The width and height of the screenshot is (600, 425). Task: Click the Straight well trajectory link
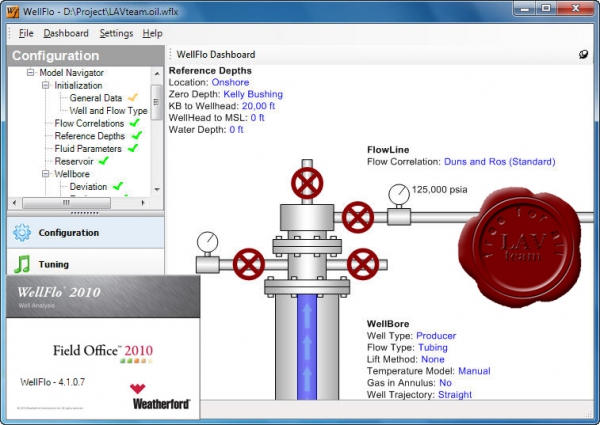tap(455, 395)
